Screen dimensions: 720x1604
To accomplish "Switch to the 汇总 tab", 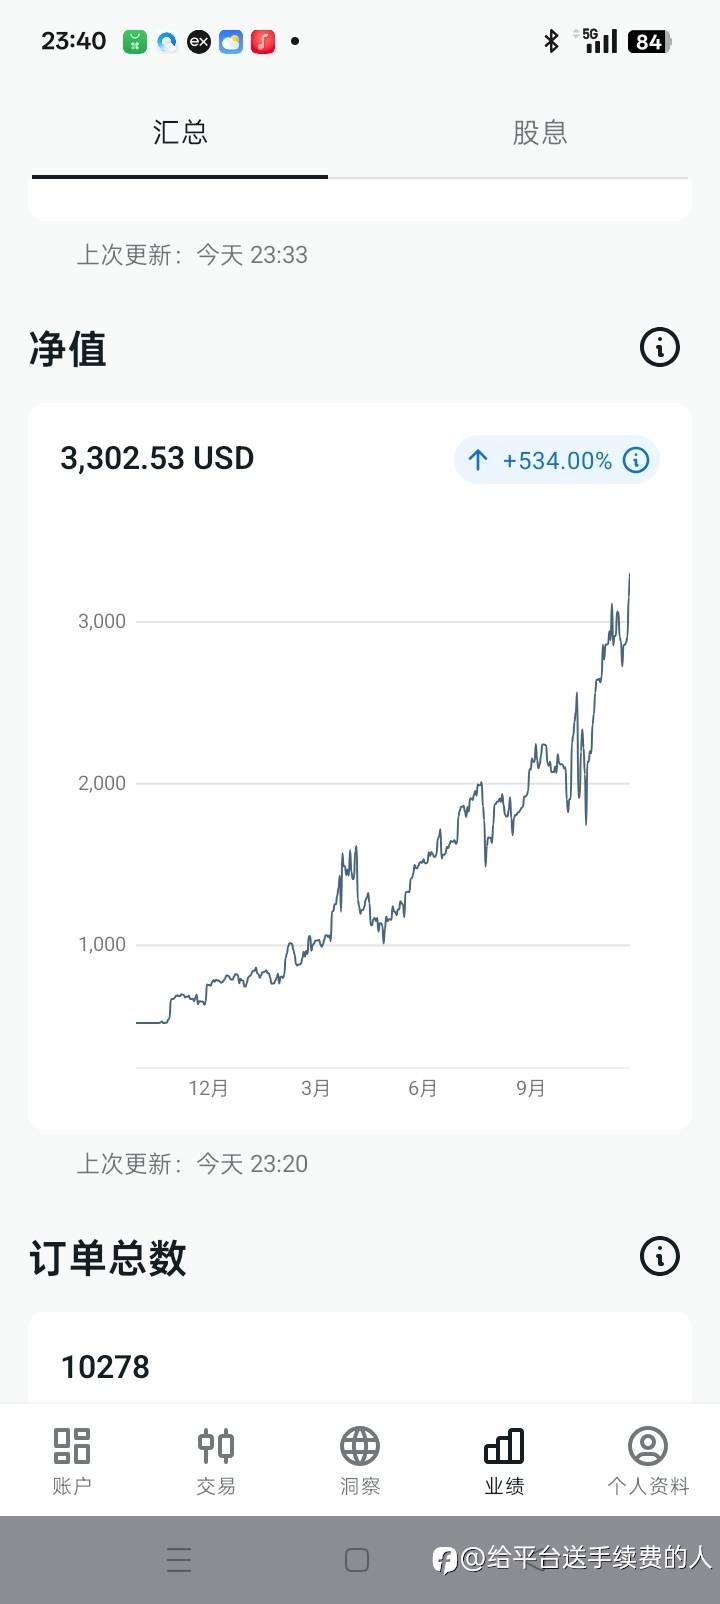I will [180, 133].
